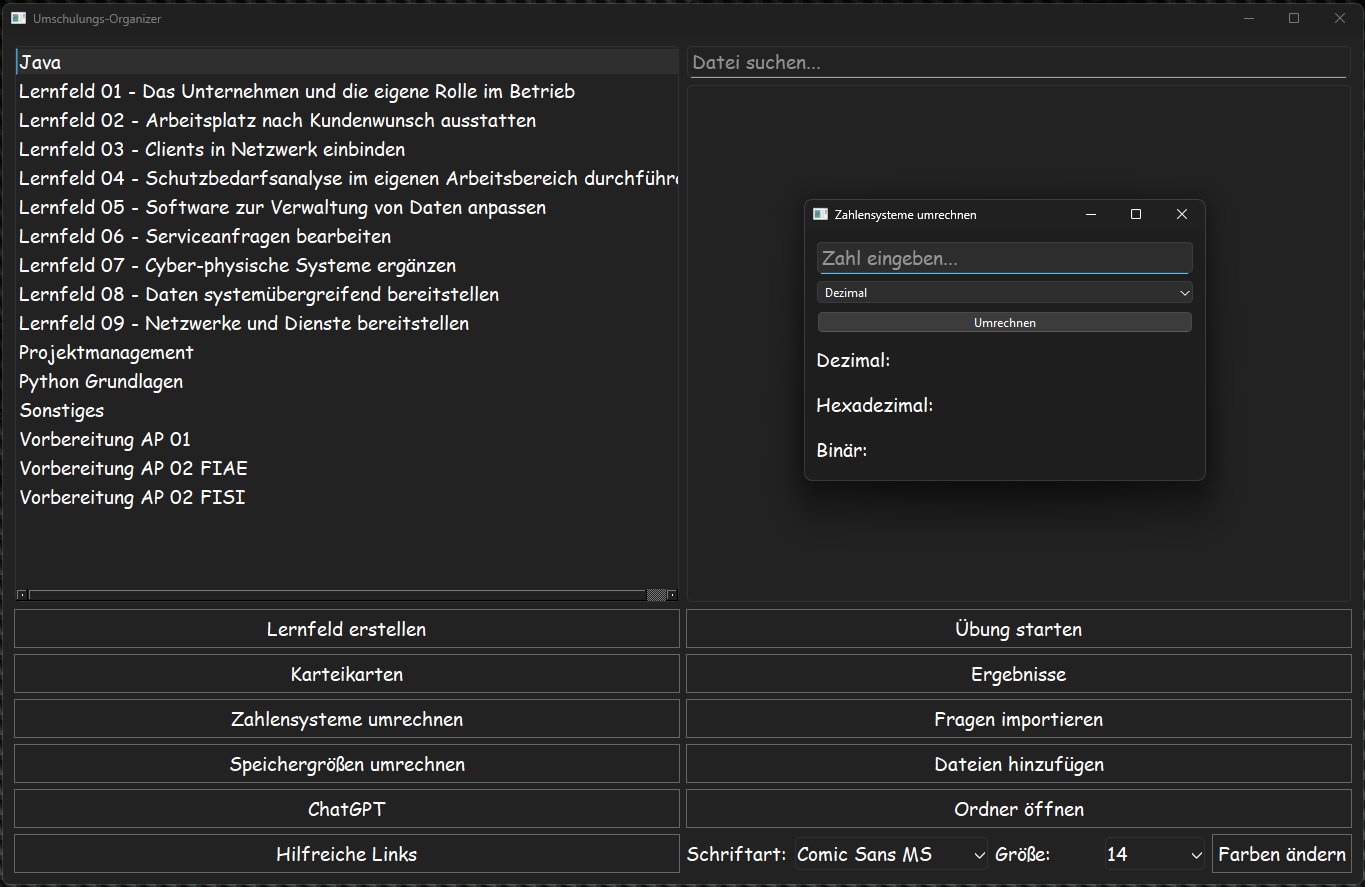The height and width of the screenshot is (887, 1365).
Task: Select Lernfeld 05 - Software zur Verwaltung
Action: coord(347,207)
